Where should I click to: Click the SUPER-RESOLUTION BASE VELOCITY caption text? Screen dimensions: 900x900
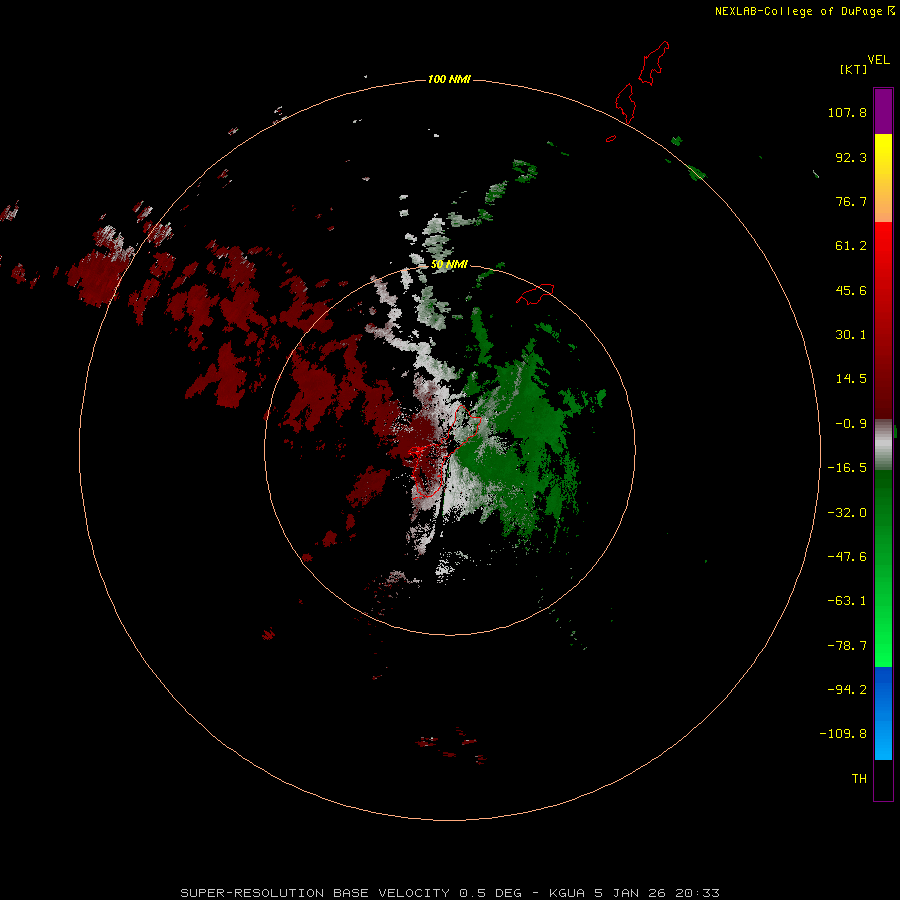pyautogui.click(x=315, y=893)
